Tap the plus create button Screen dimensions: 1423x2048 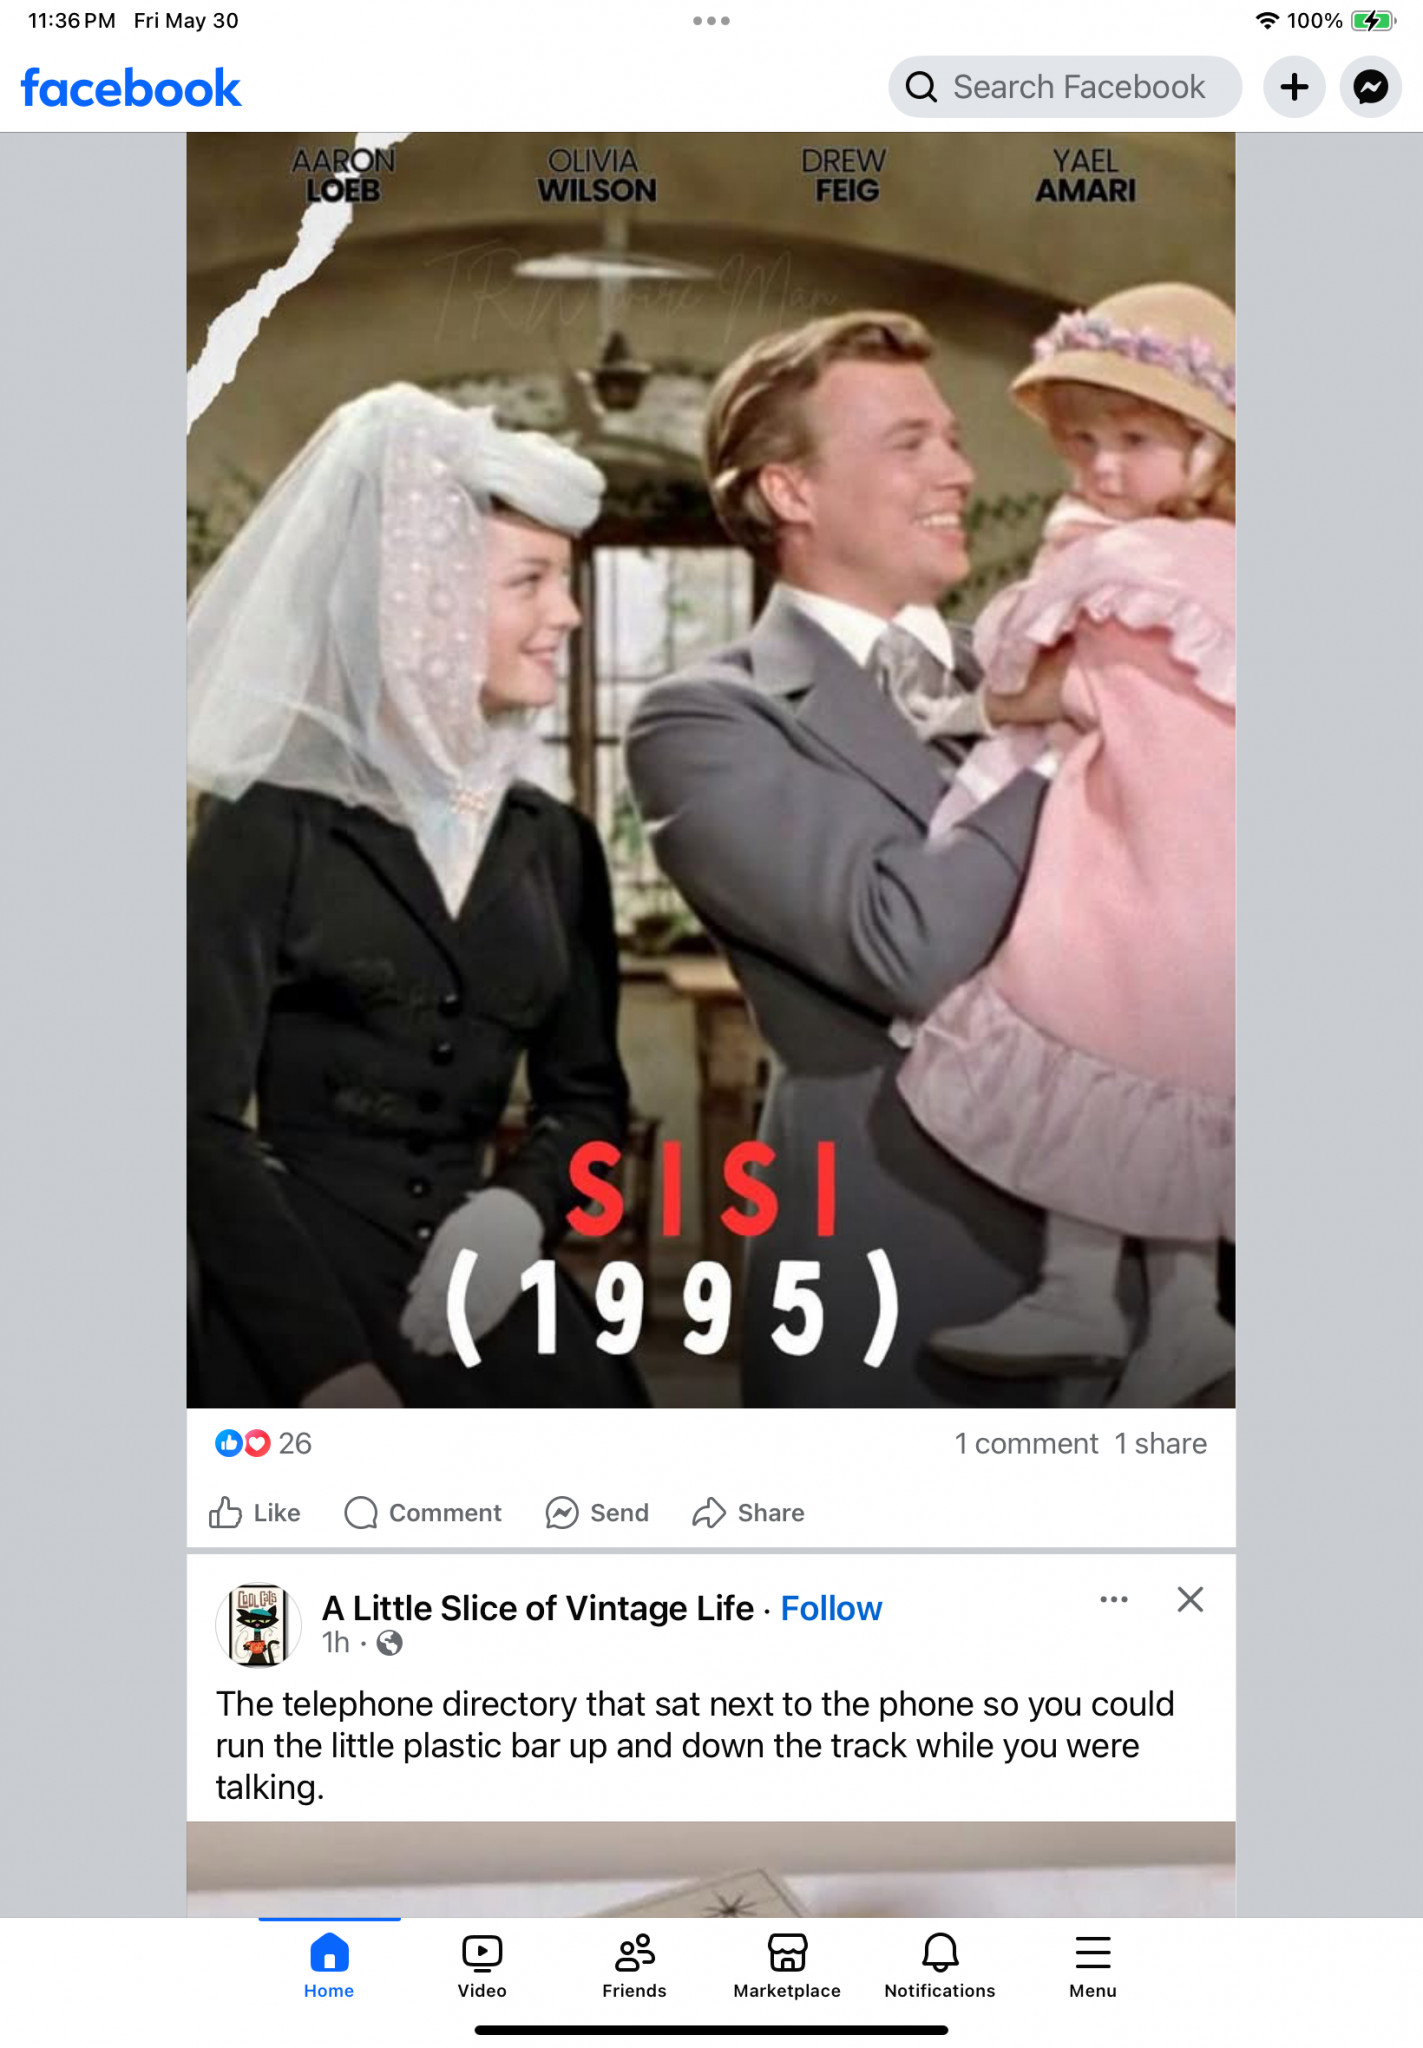click(x=1294, y=87)
